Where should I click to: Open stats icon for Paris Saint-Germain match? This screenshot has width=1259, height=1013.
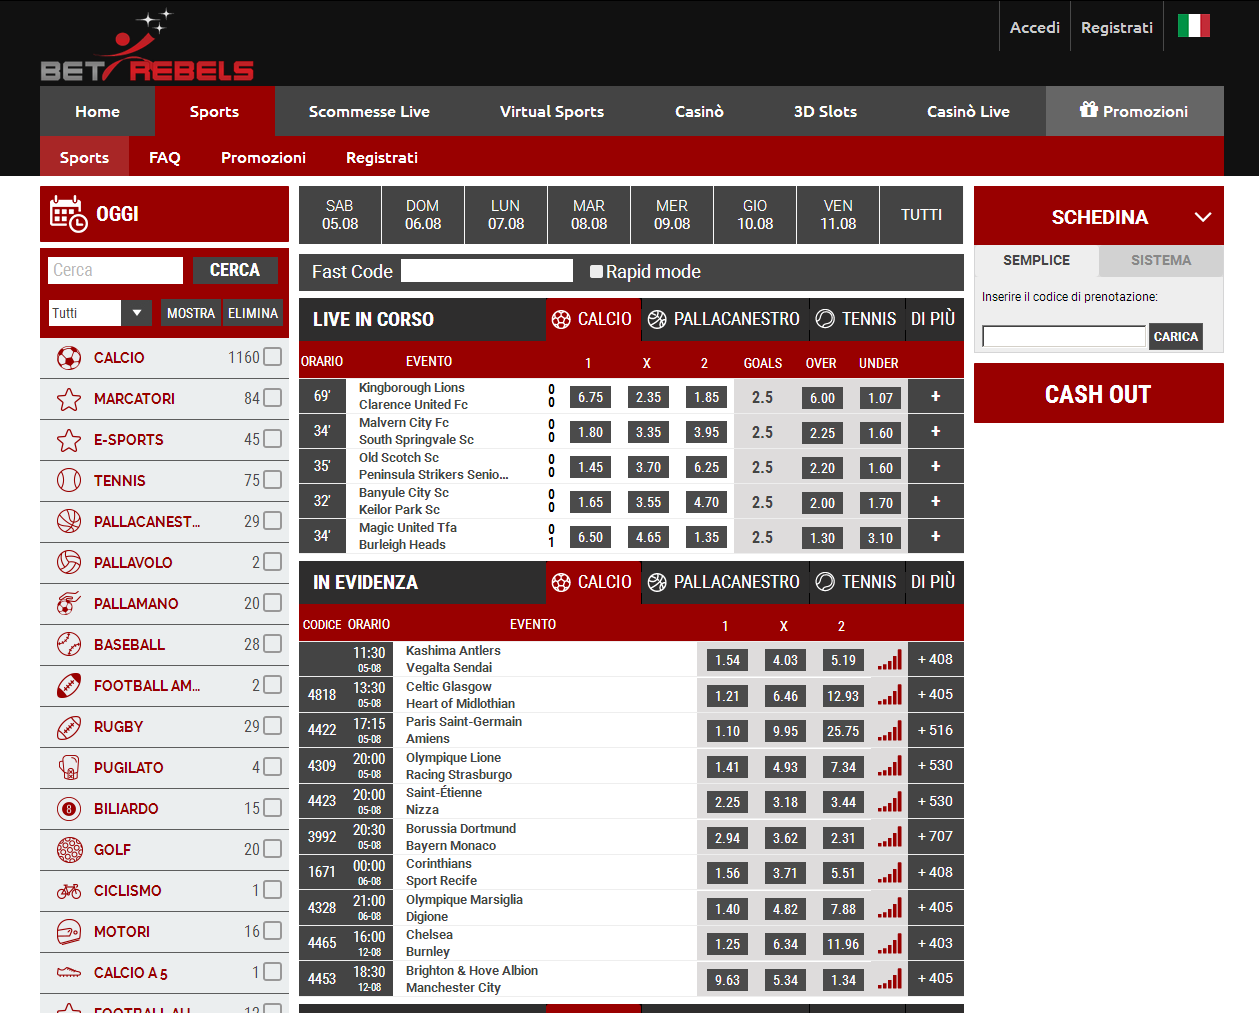[889, 731]
